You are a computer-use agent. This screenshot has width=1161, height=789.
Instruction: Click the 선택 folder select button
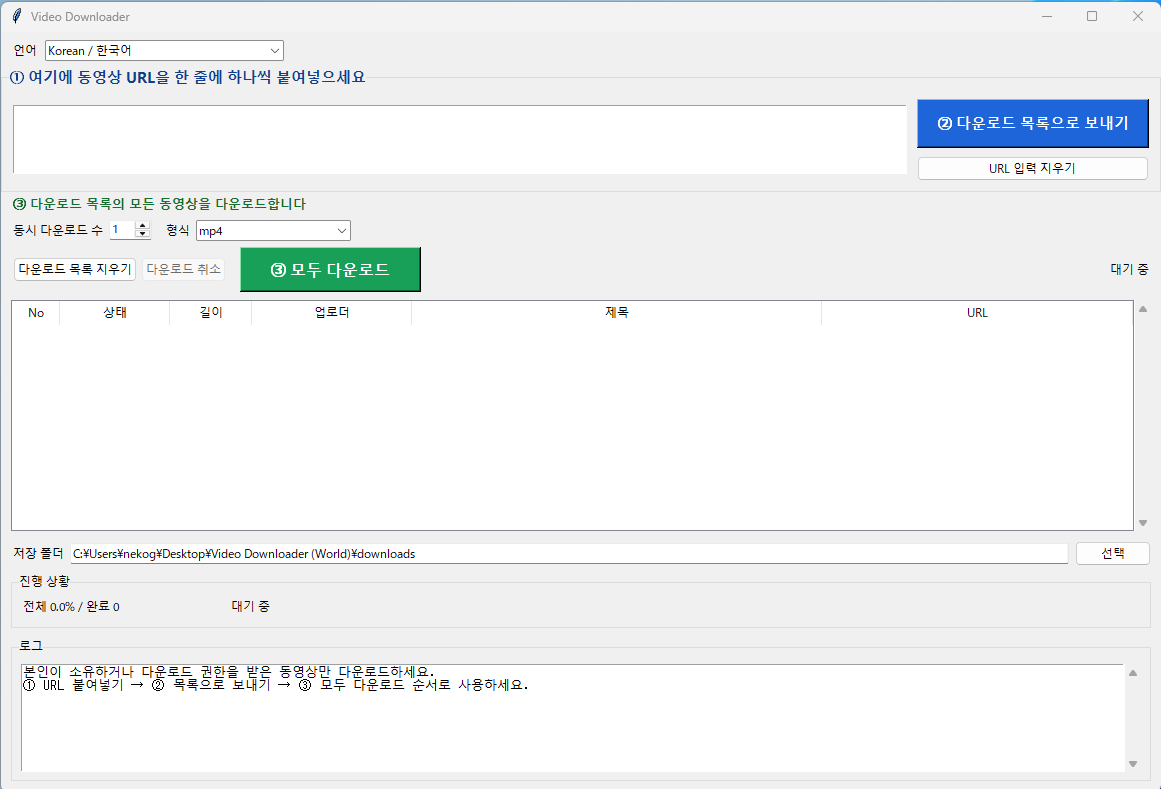[1112, 554]
